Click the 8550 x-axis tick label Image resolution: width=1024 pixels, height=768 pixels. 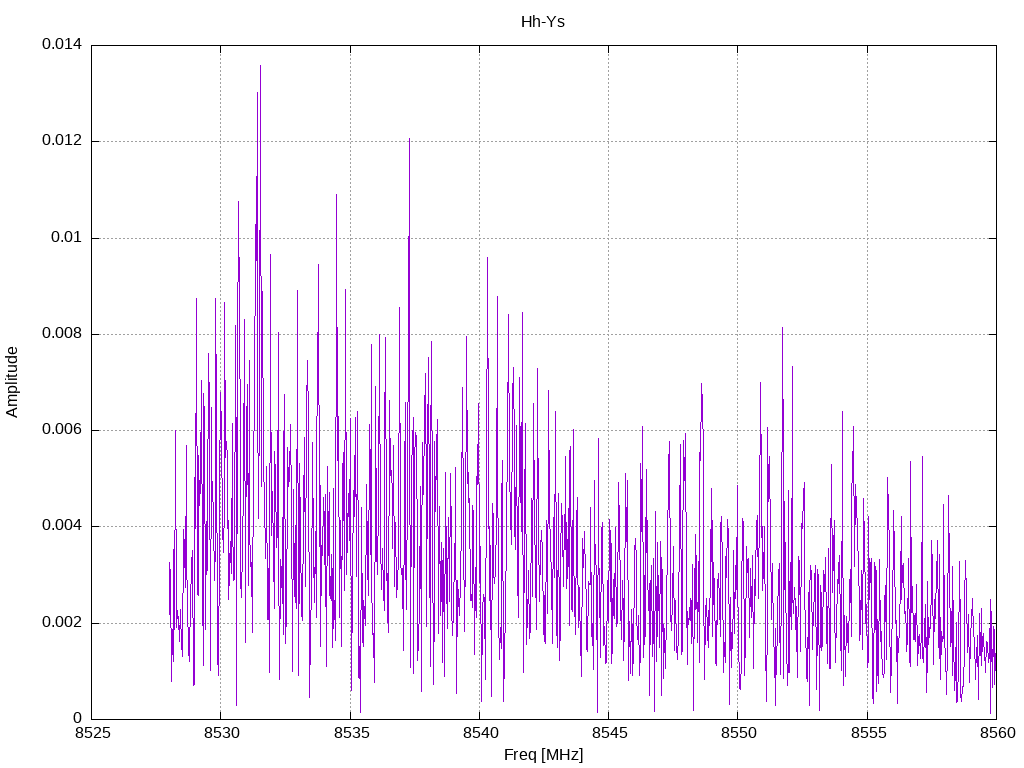(739, 733)
